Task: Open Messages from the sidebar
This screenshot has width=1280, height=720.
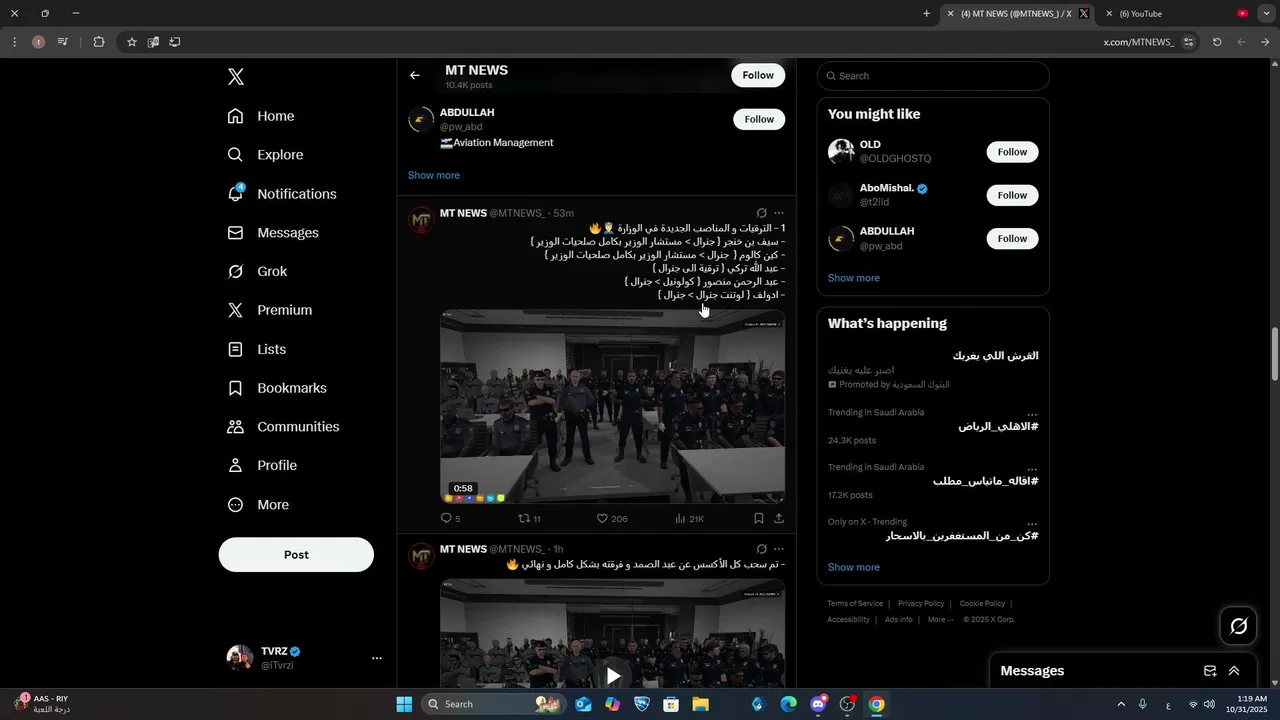Action: tap(273, 233)
